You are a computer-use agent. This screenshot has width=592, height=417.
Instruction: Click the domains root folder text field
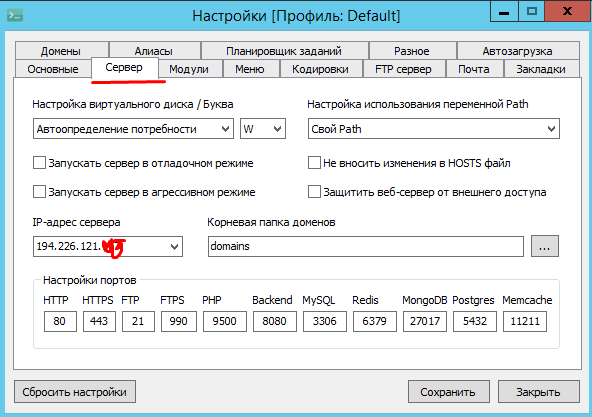(365, 247)
